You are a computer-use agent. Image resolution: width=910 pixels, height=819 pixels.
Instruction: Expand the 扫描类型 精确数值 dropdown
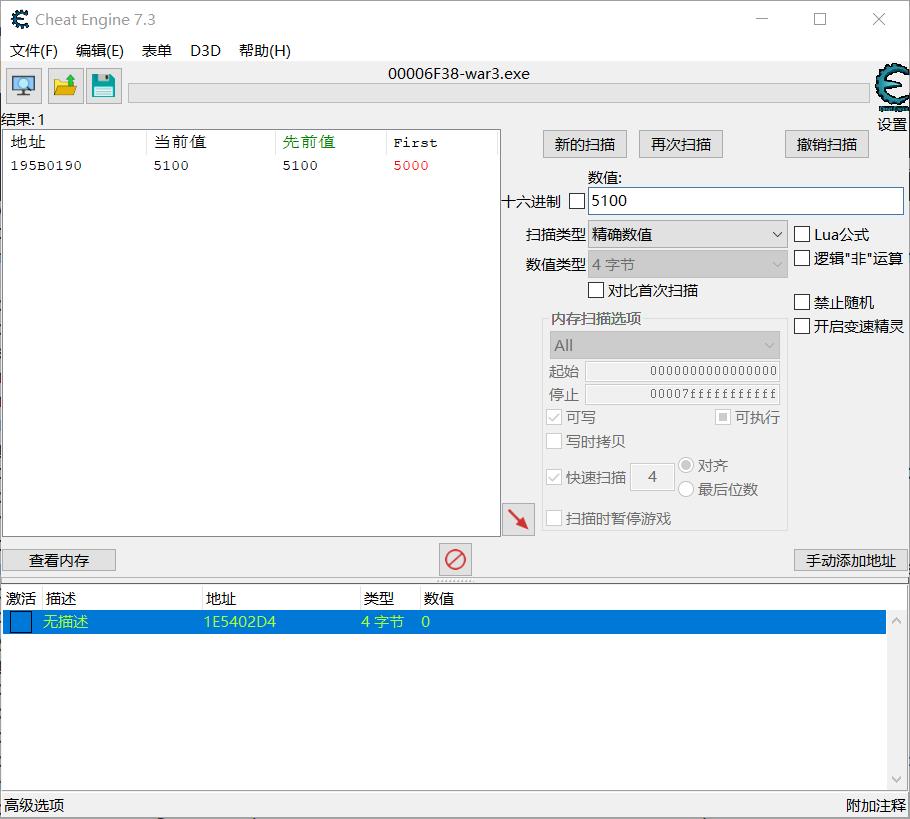[687, 234]
